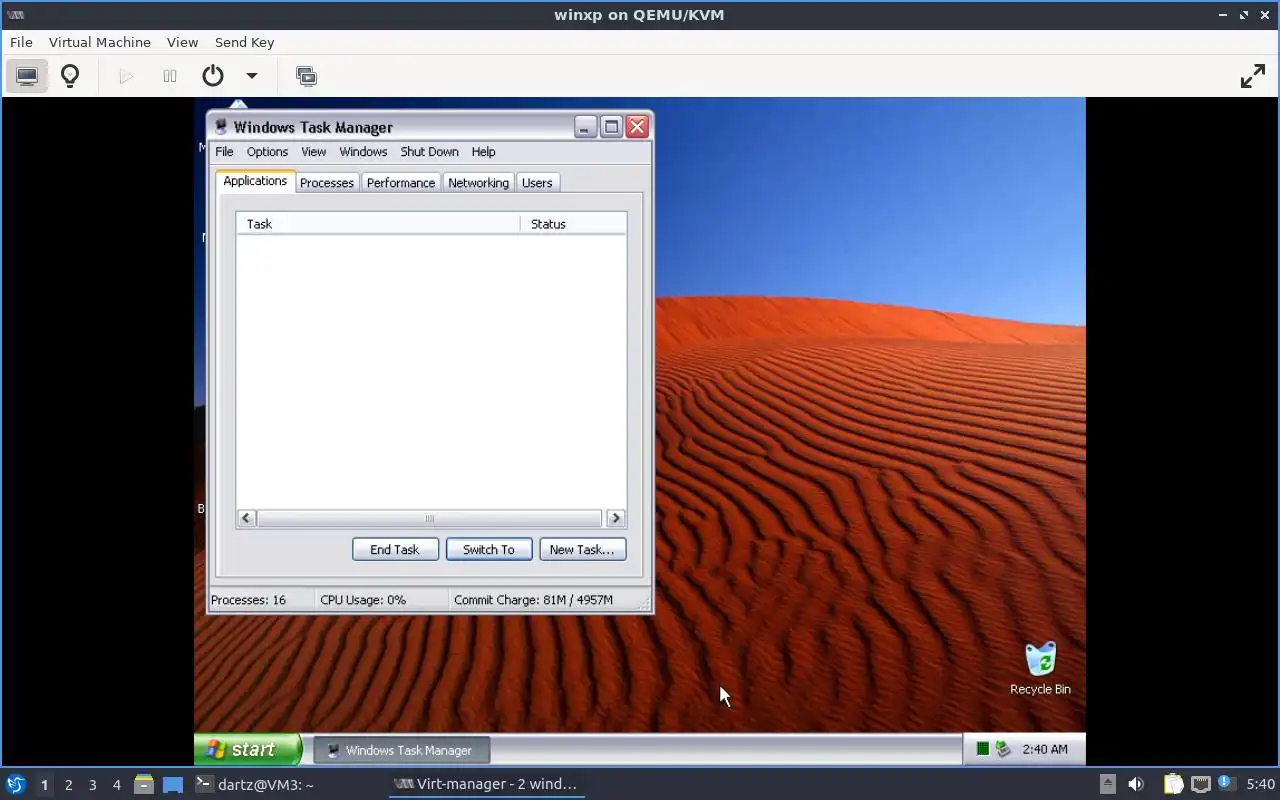Select the Applications tab

coord(255,181)
